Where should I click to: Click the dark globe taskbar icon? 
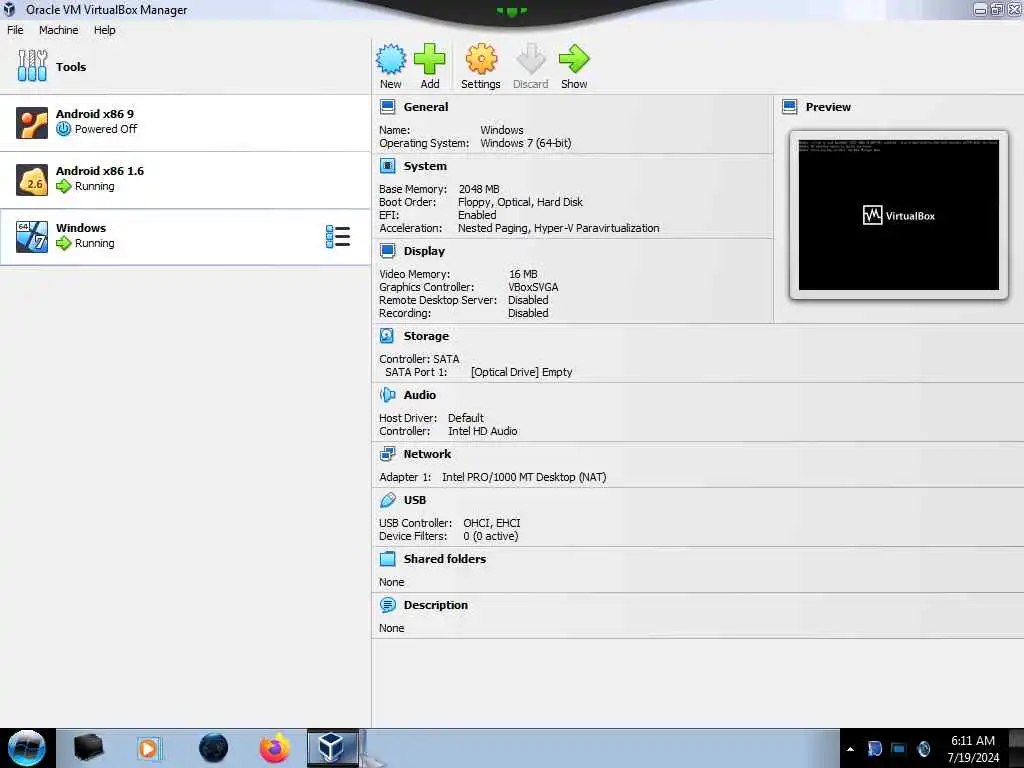pos(214,748)
